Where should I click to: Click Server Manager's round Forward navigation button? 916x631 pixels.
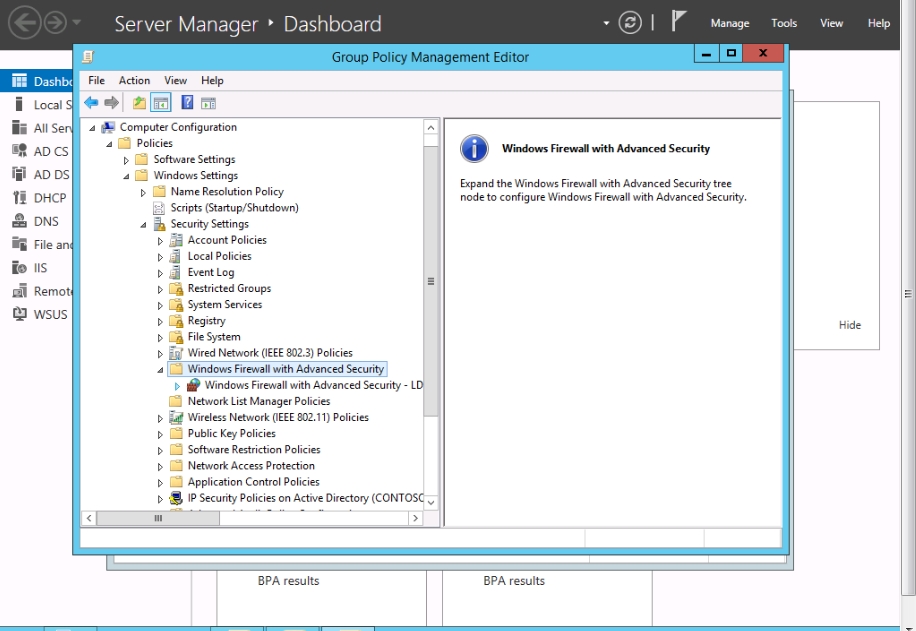(x=56, y=23)
